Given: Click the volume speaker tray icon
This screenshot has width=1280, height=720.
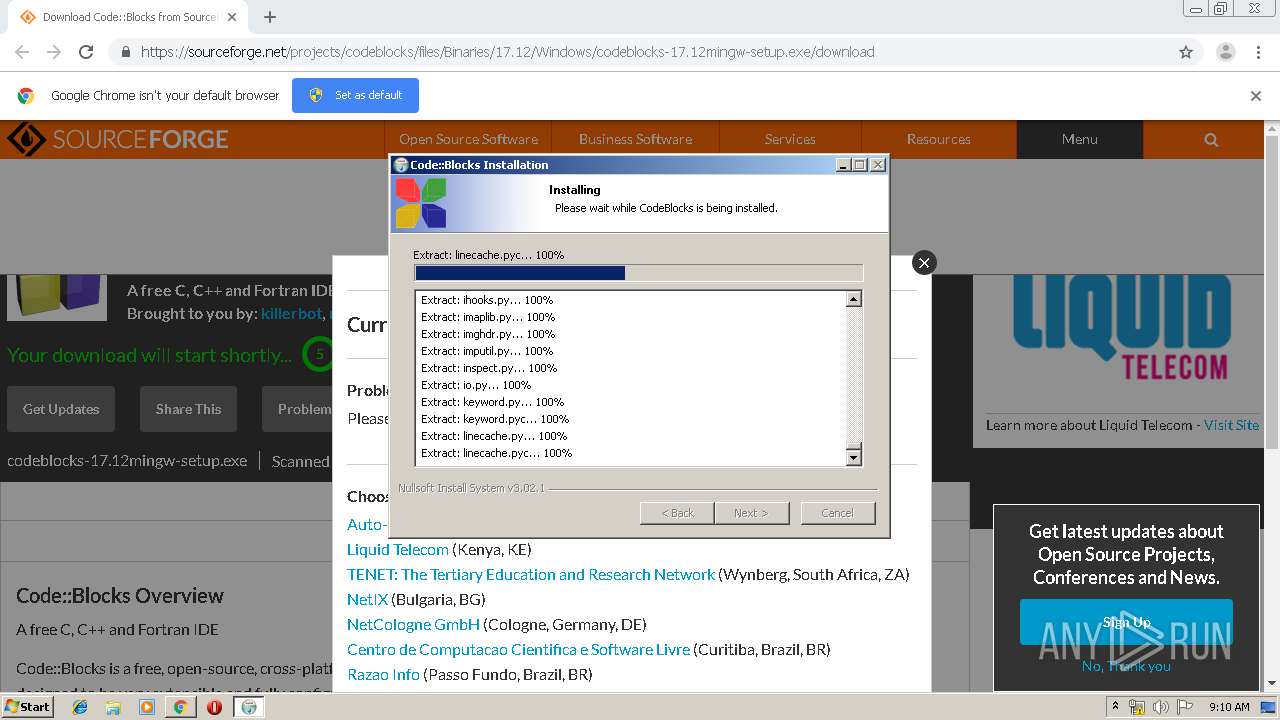Looking at the screenshot, I should click(1160, 707).
